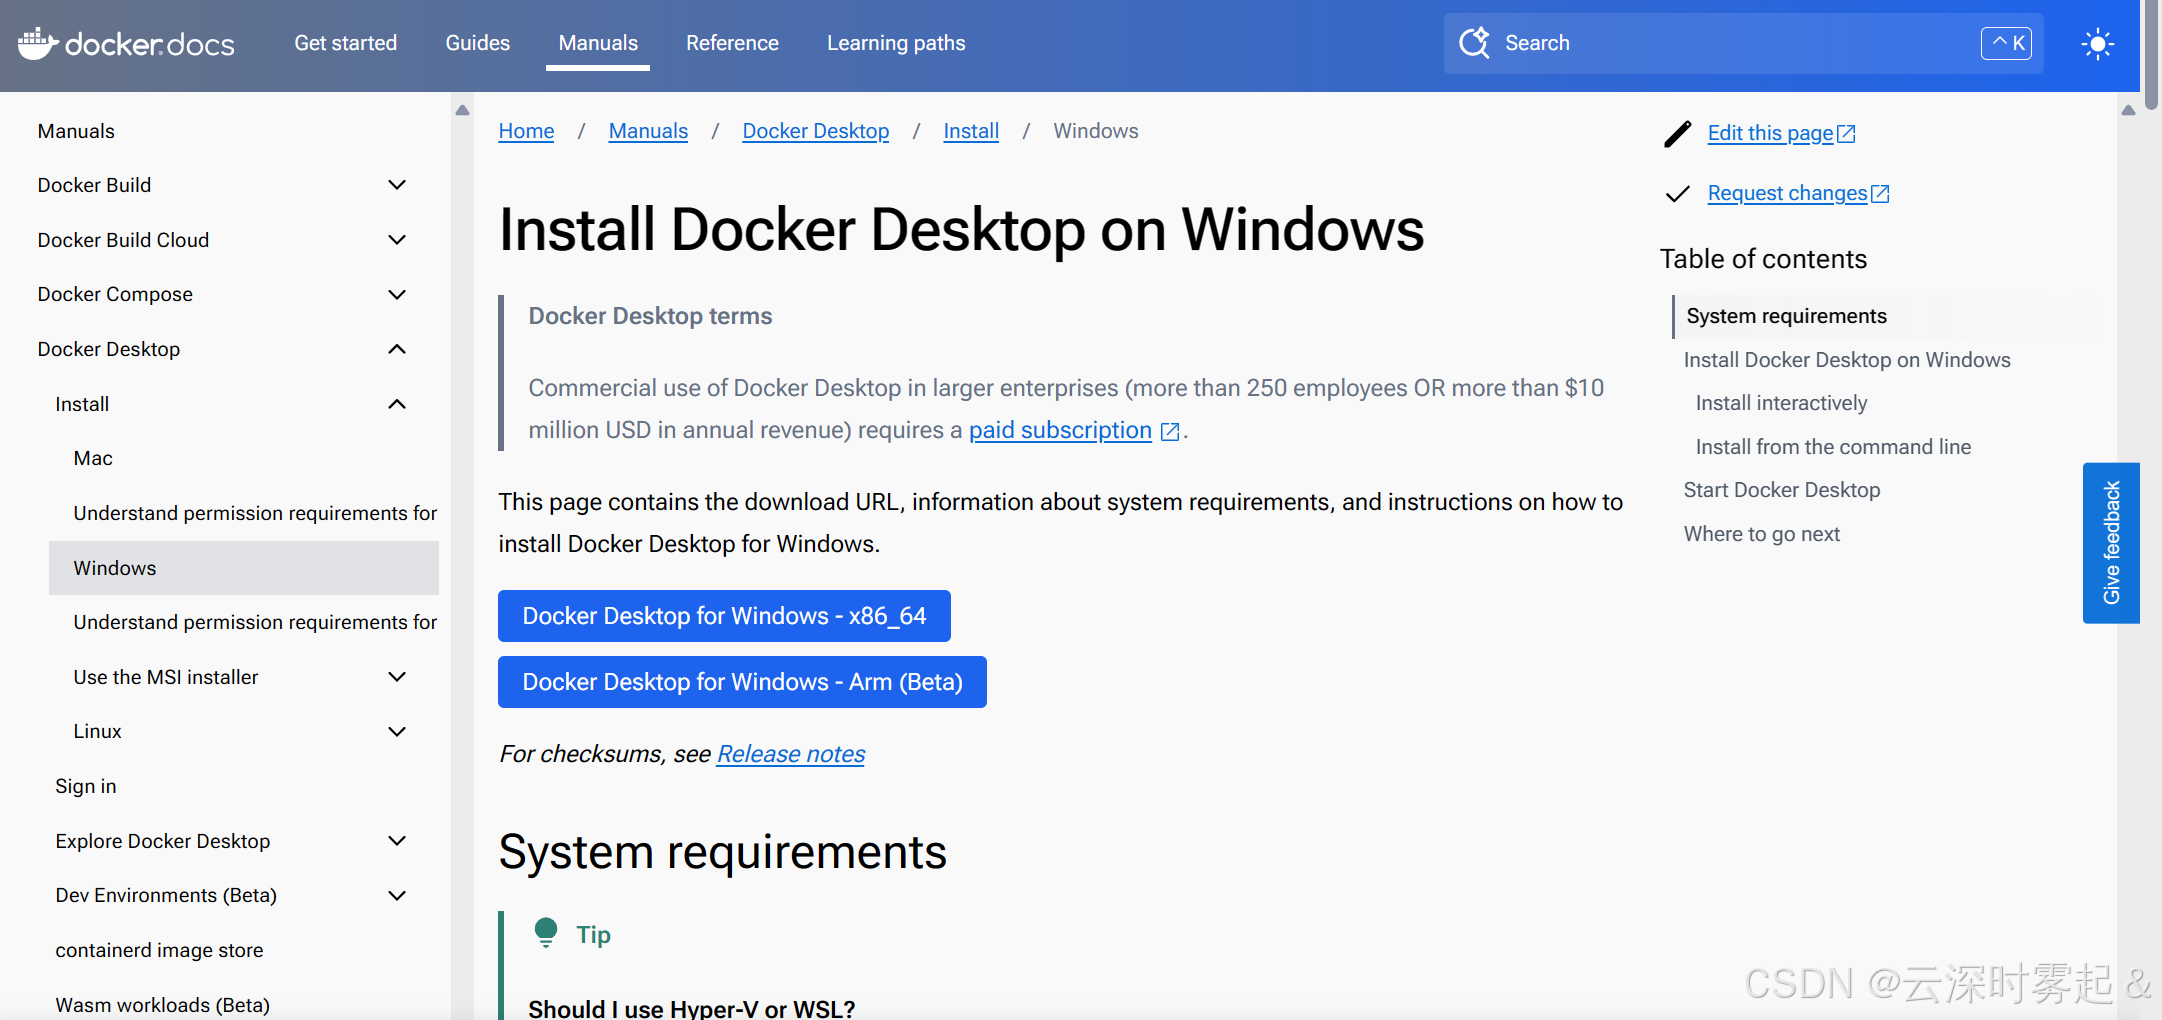The image size is (2162, 1020).
Task: Open the Reference nav item
Action: (x=732, y=43)
